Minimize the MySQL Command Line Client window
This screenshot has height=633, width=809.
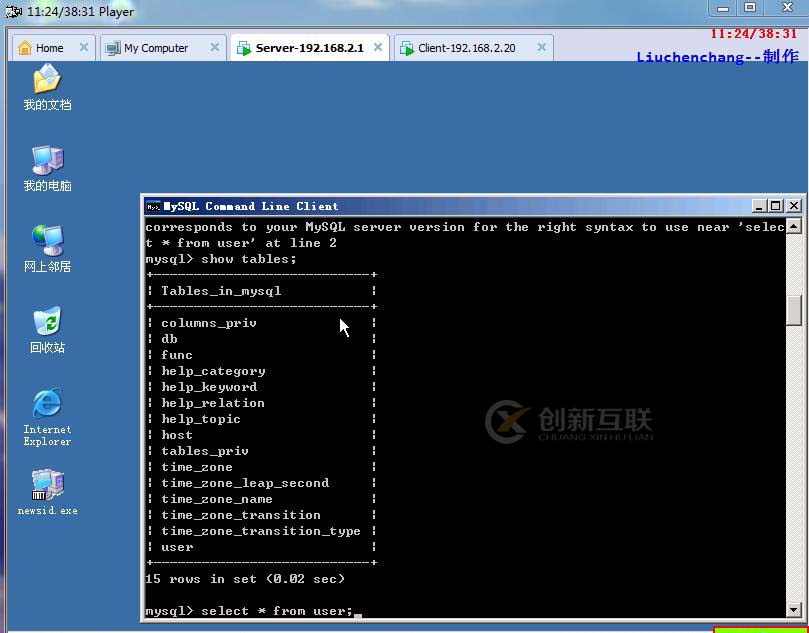[x=758, y=206]
